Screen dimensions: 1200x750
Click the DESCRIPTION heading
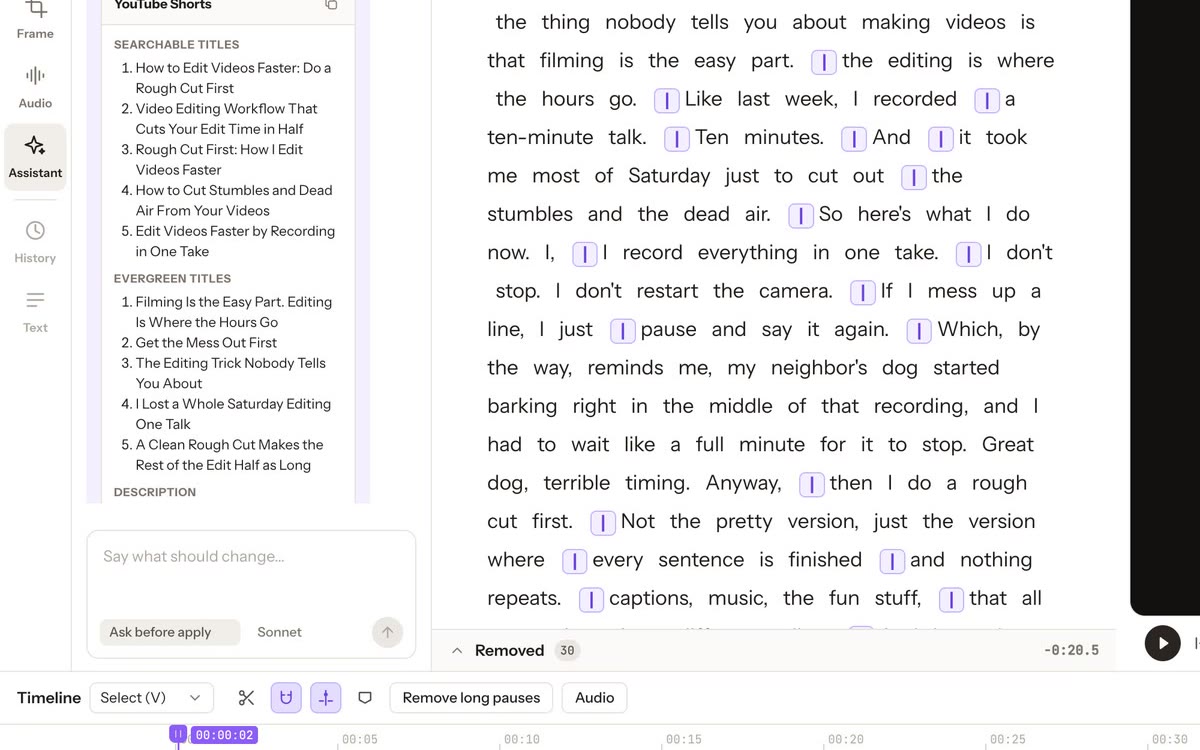pos(155,493)
